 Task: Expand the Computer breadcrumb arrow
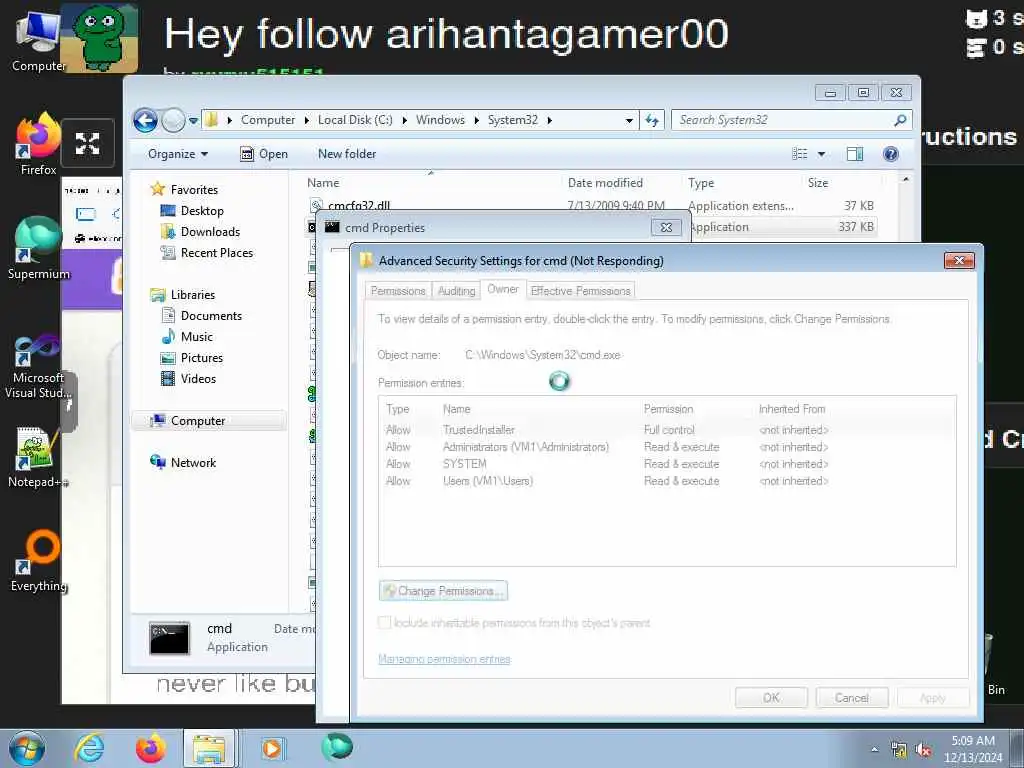[306, 120]
